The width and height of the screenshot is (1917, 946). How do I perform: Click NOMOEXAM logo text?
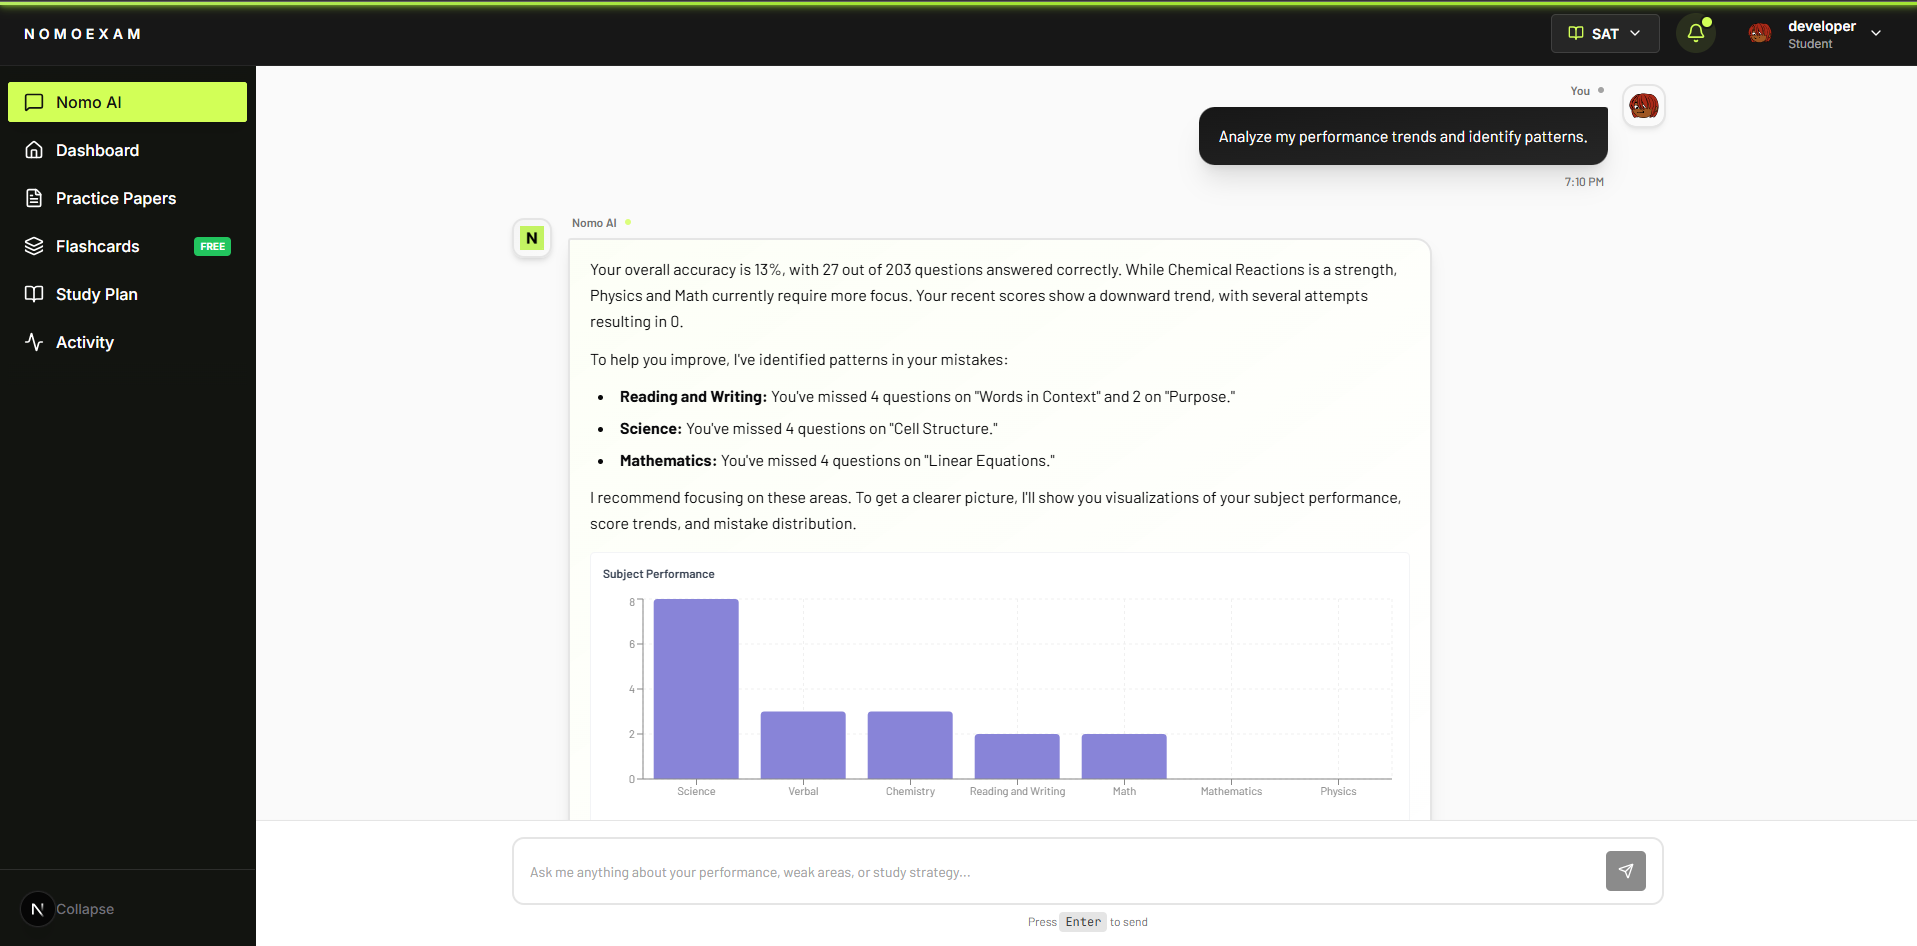83,34
